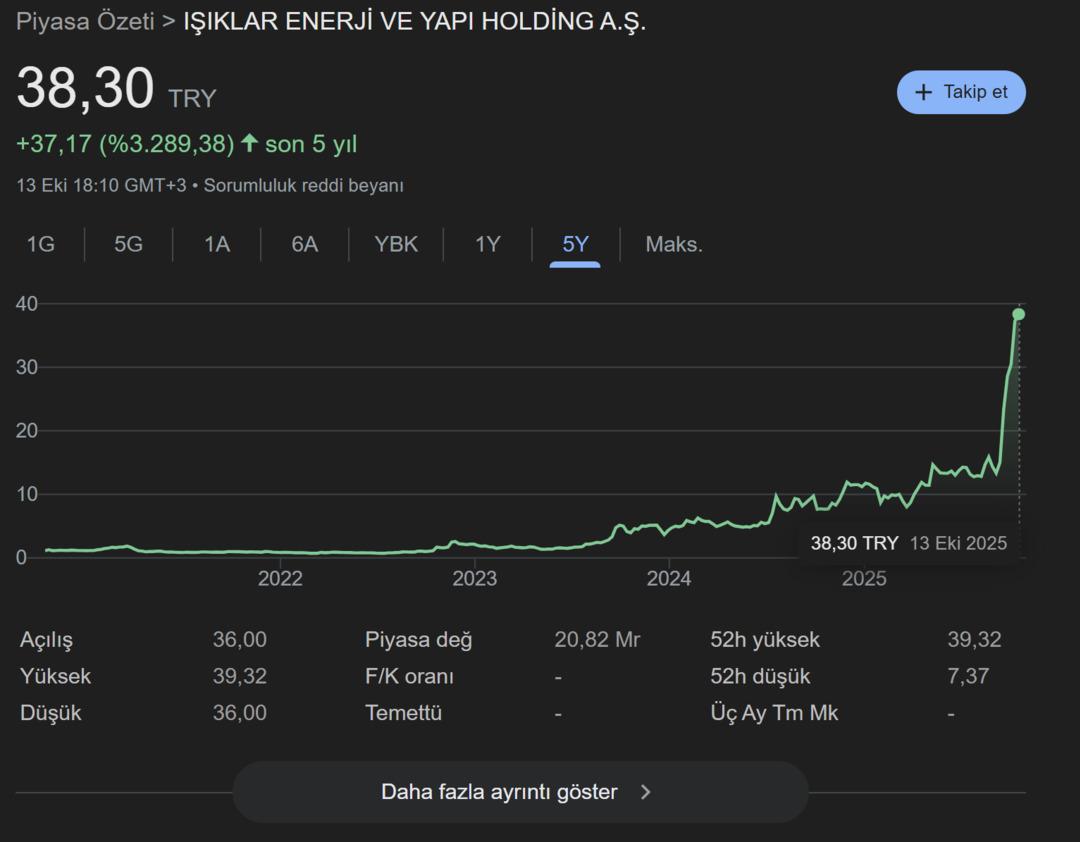Click the plus icon in Takip et
1080x842 pixels.
(923, 92)
